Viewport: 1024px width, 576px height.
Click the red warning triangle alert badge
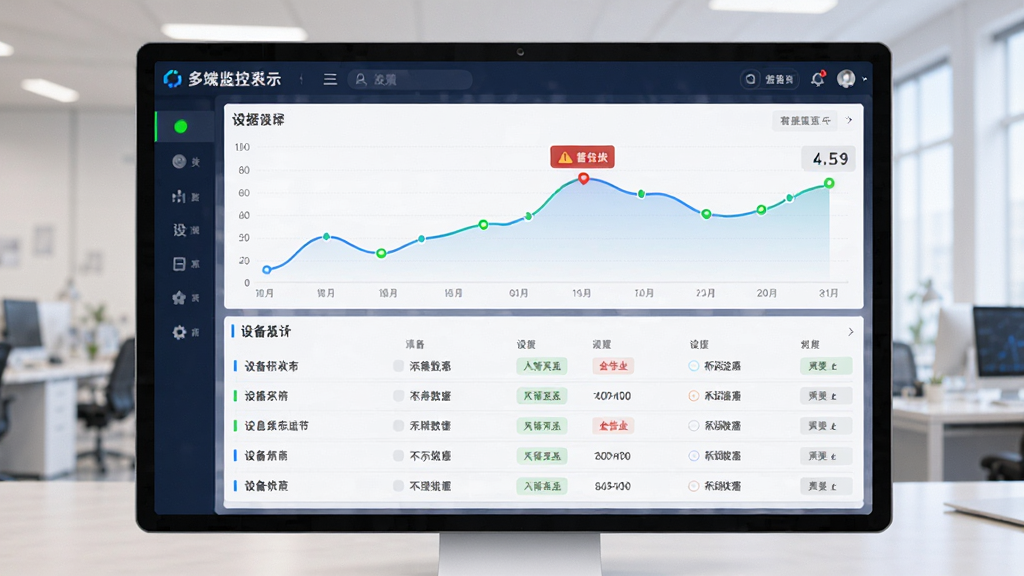coord(582,157)
